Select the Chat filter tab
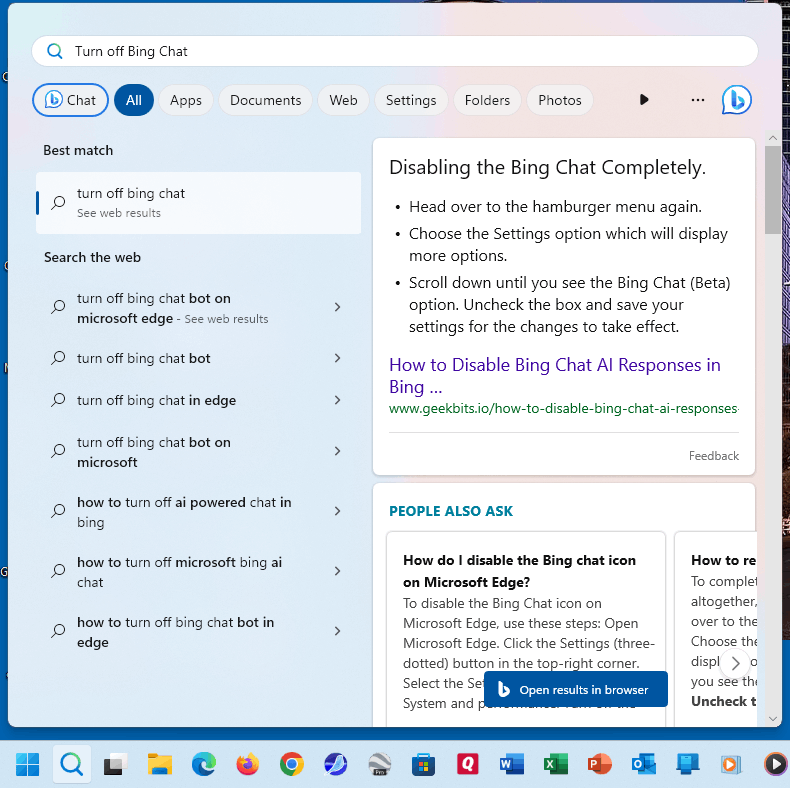 (71, 100)
